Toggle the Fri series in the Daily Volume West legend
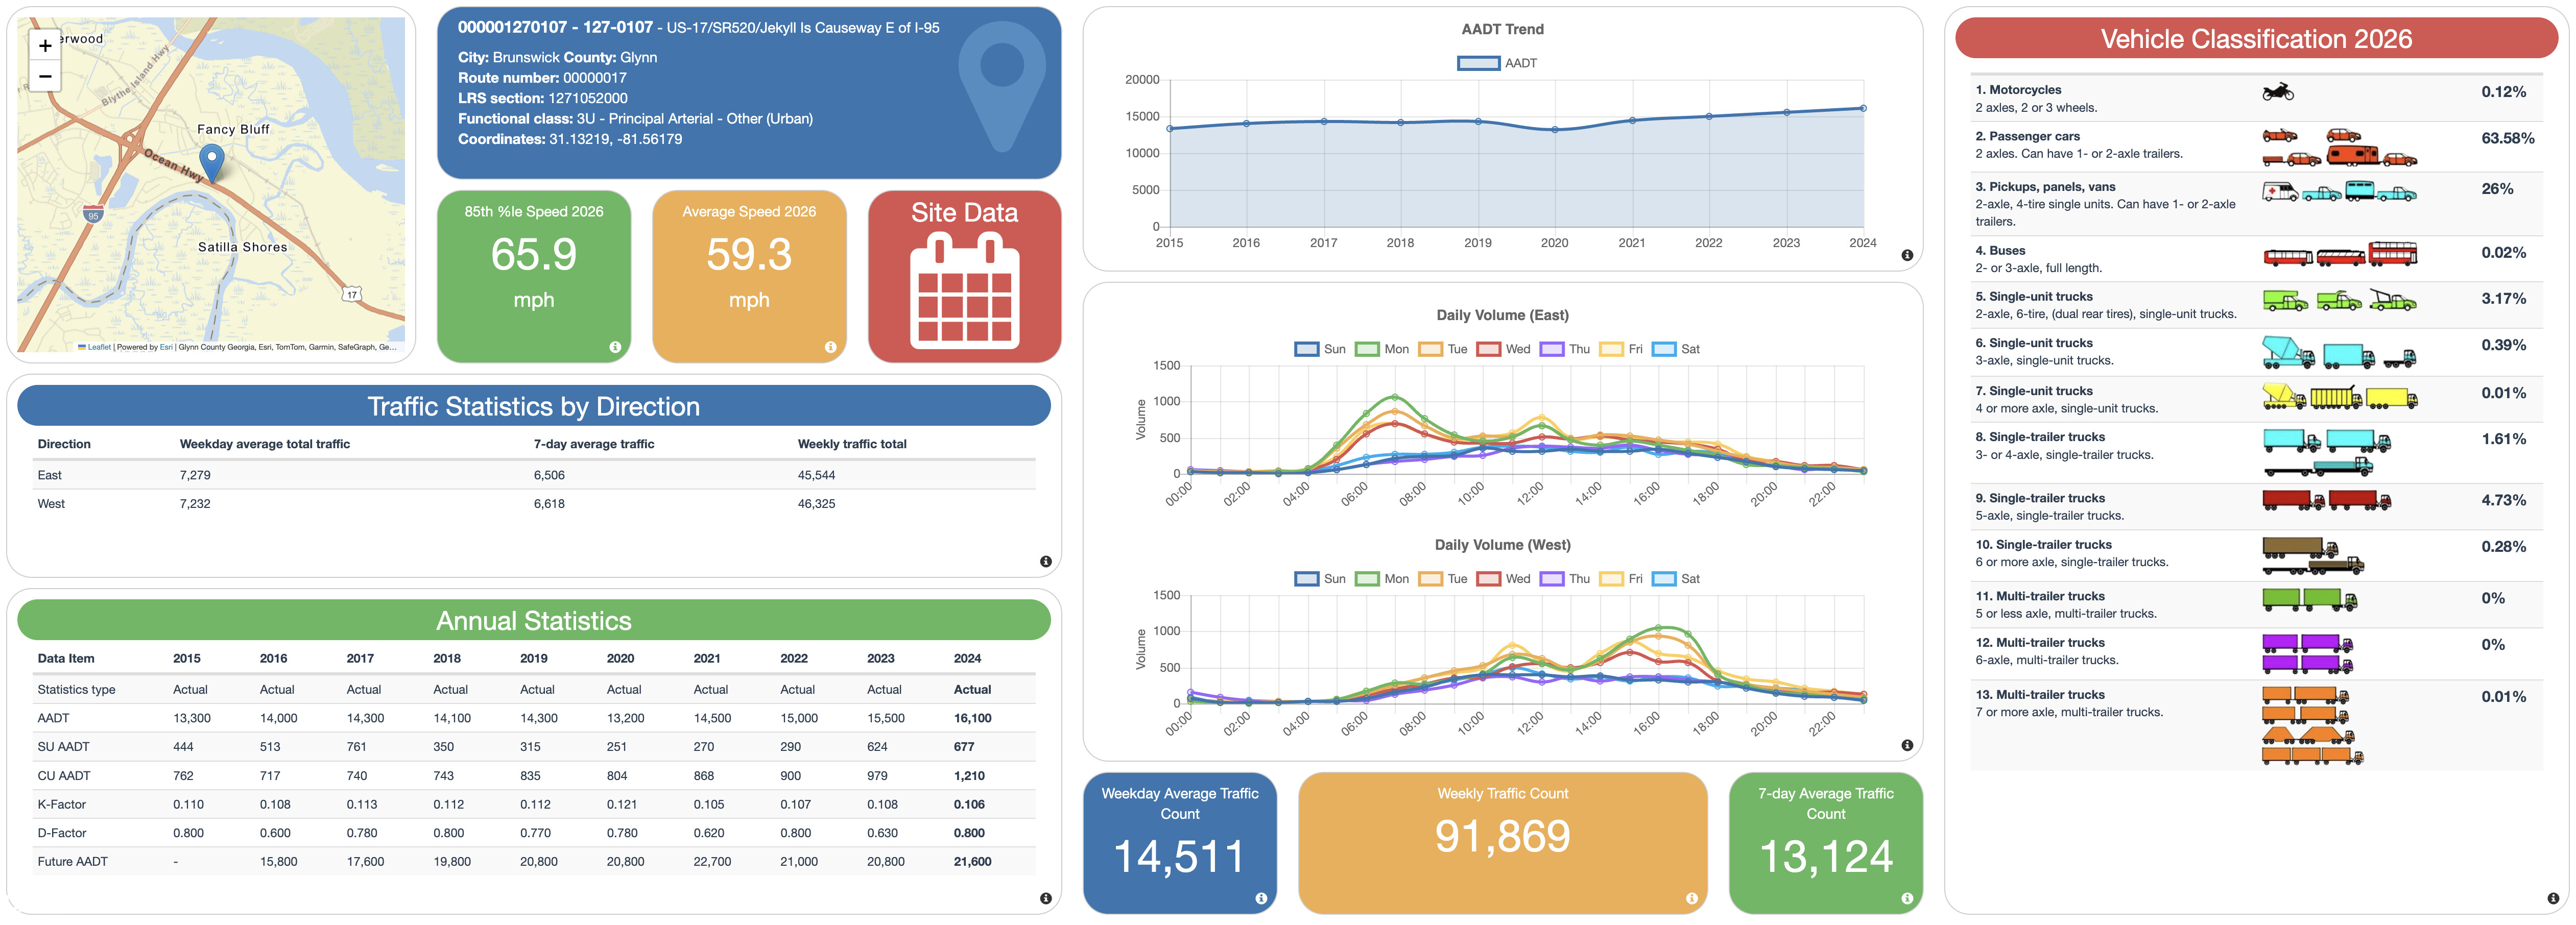This screenshot has height=925, width=2576. pyautogui.click(x=1611, y=579)
